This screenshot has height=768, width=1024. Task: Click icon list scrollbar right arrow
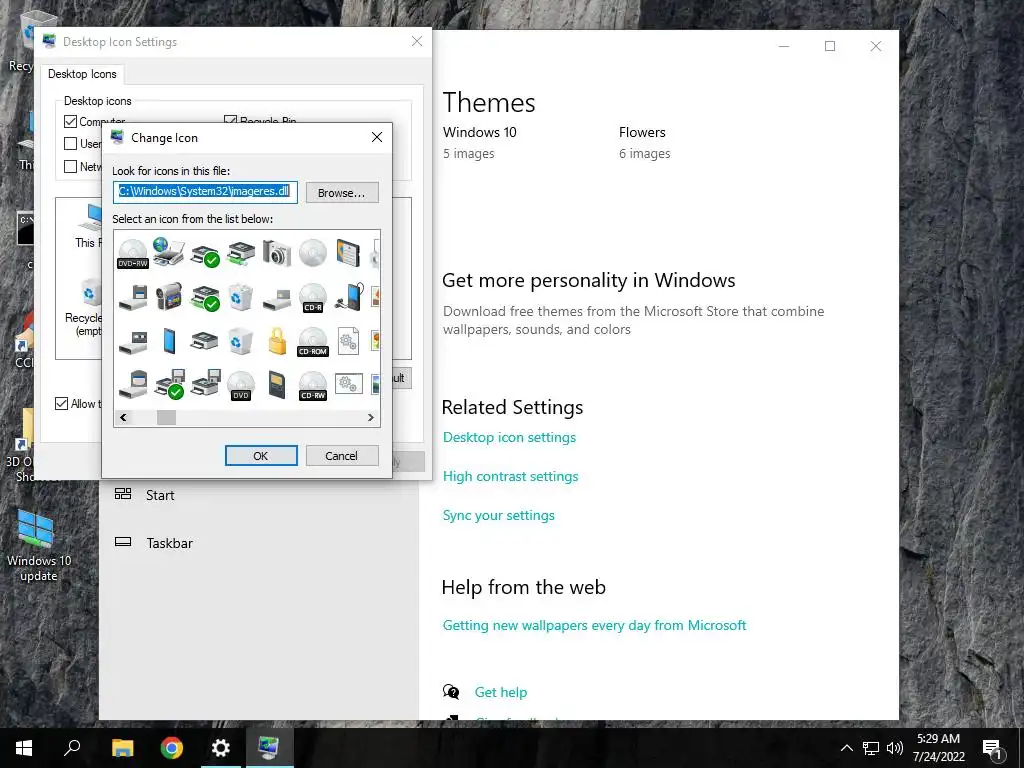tap(371, 417)
